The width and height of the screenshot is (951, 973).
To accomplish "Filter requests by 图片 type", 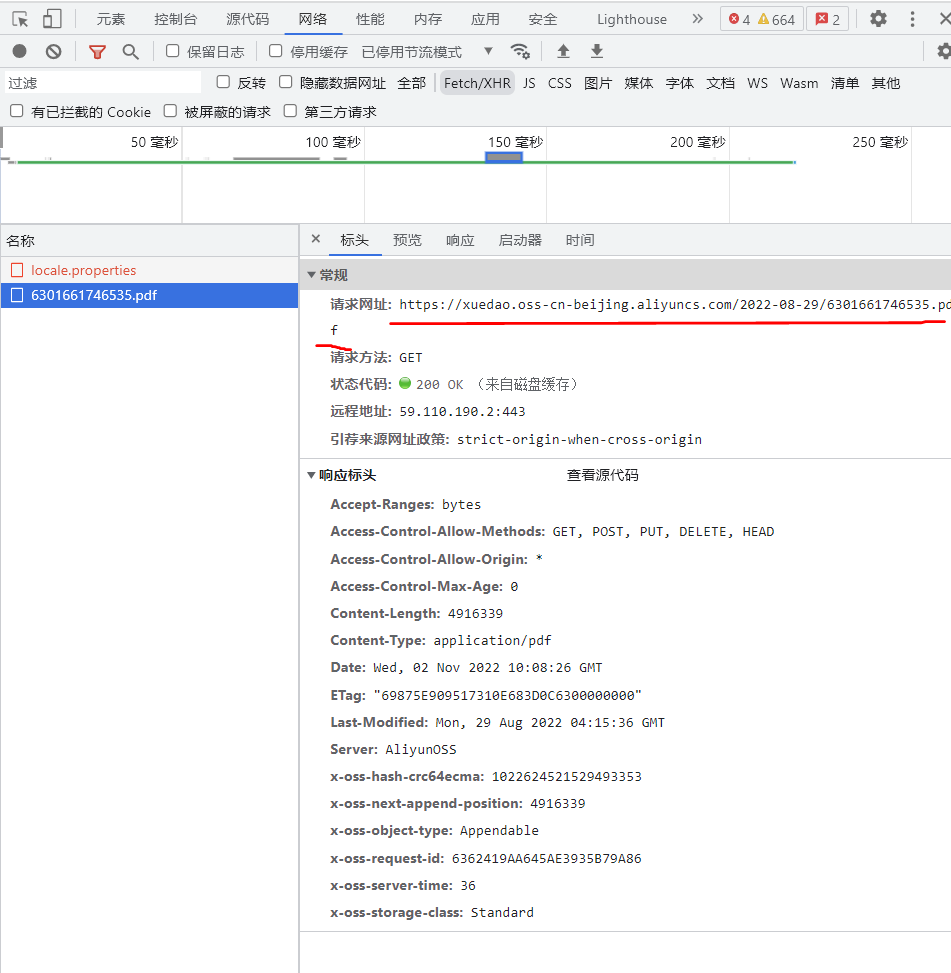I will tap(598, 83).
